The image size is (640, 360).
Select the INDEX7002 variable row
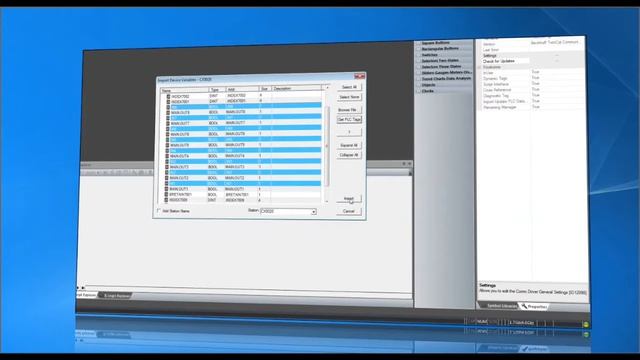click(x=243, y=96)
